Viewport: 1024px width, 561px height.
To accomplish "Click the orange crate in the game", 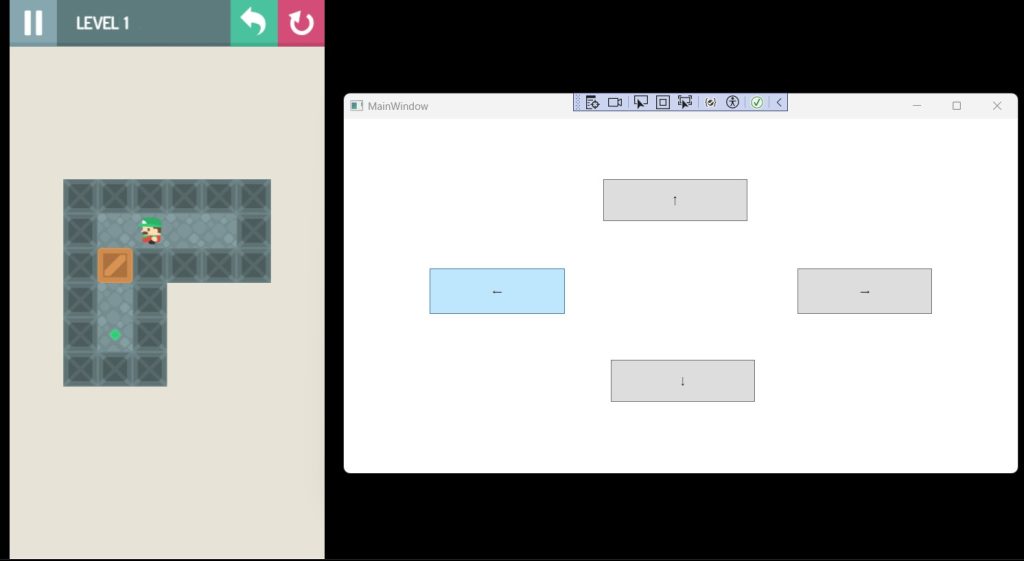I will [x=116, y=266].
